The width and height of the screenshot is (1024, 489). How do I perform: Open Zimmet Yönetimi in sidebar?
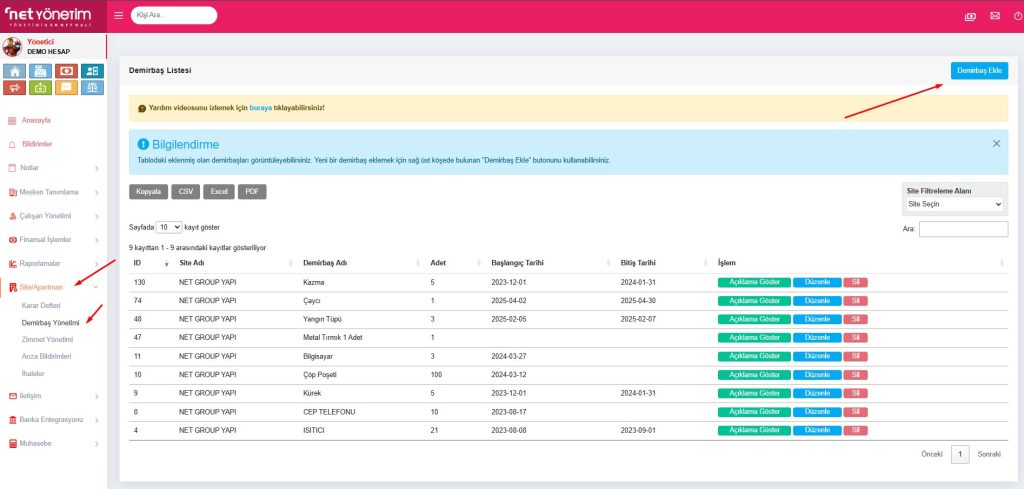click(x=47, y=339)
